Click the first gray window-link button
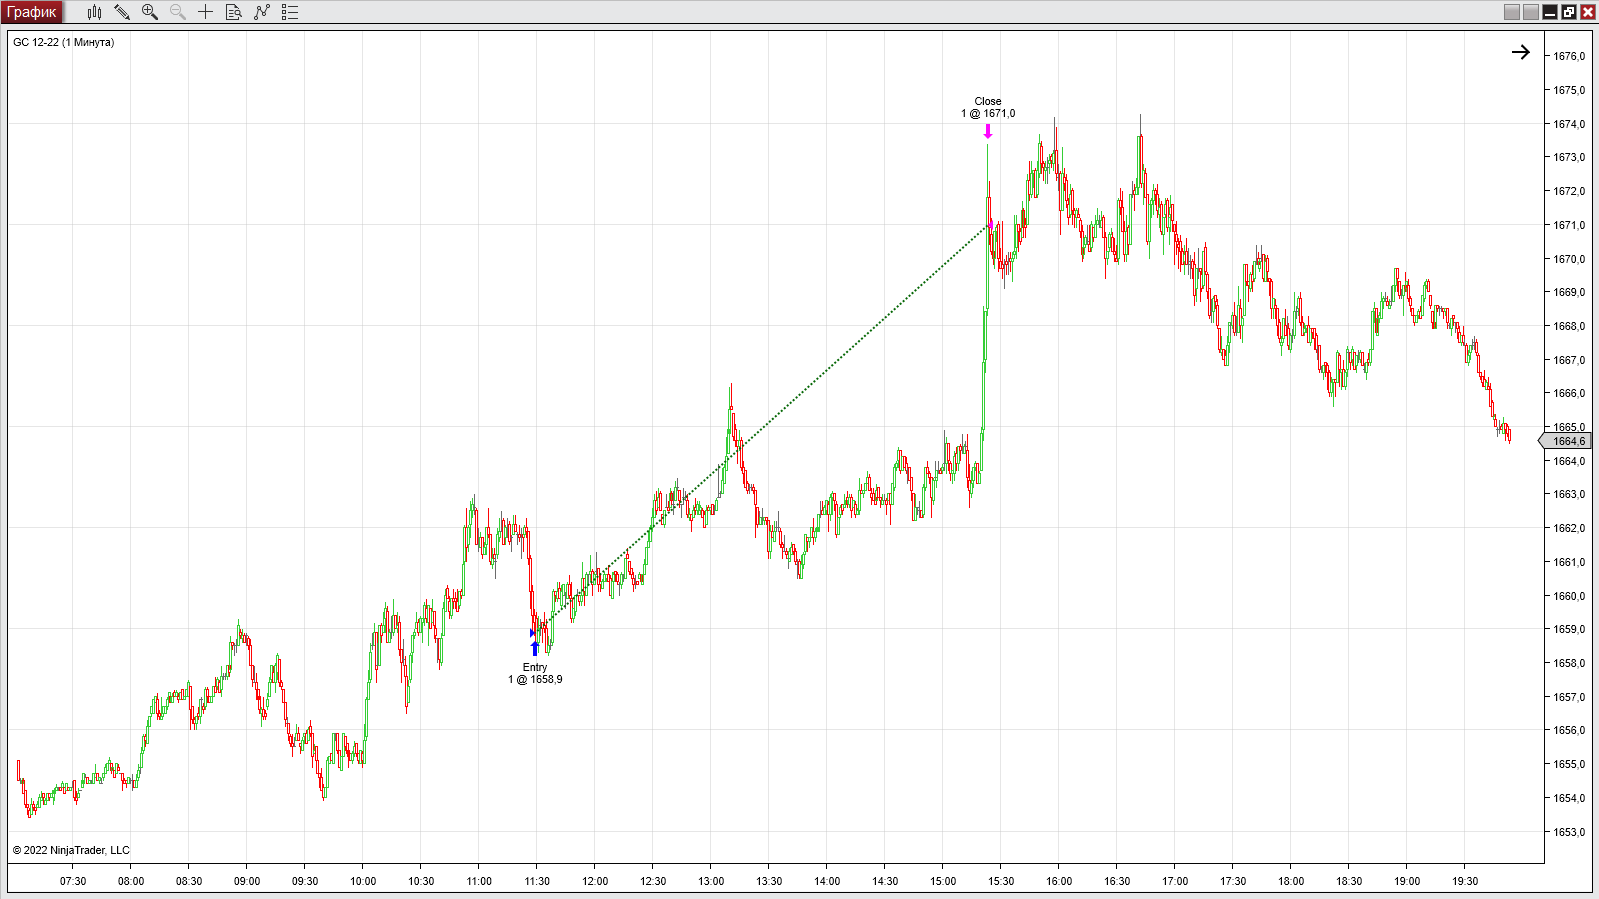Viewport: 1599px width, 899px height. (1512, 12)
